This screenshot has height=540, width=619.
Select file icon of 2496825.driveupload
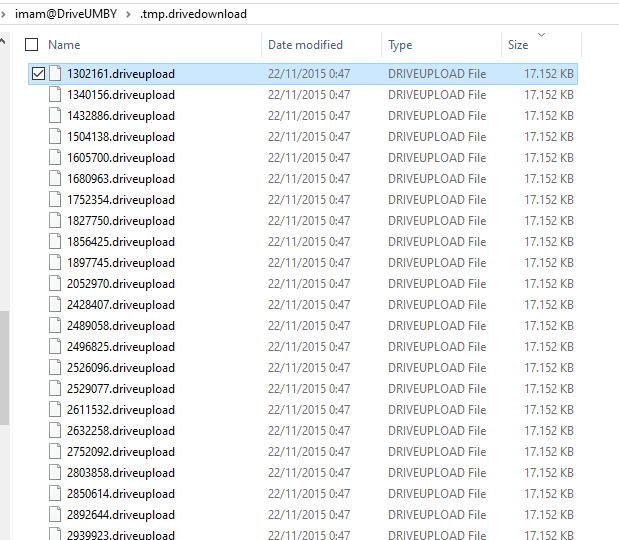point(55,347)
